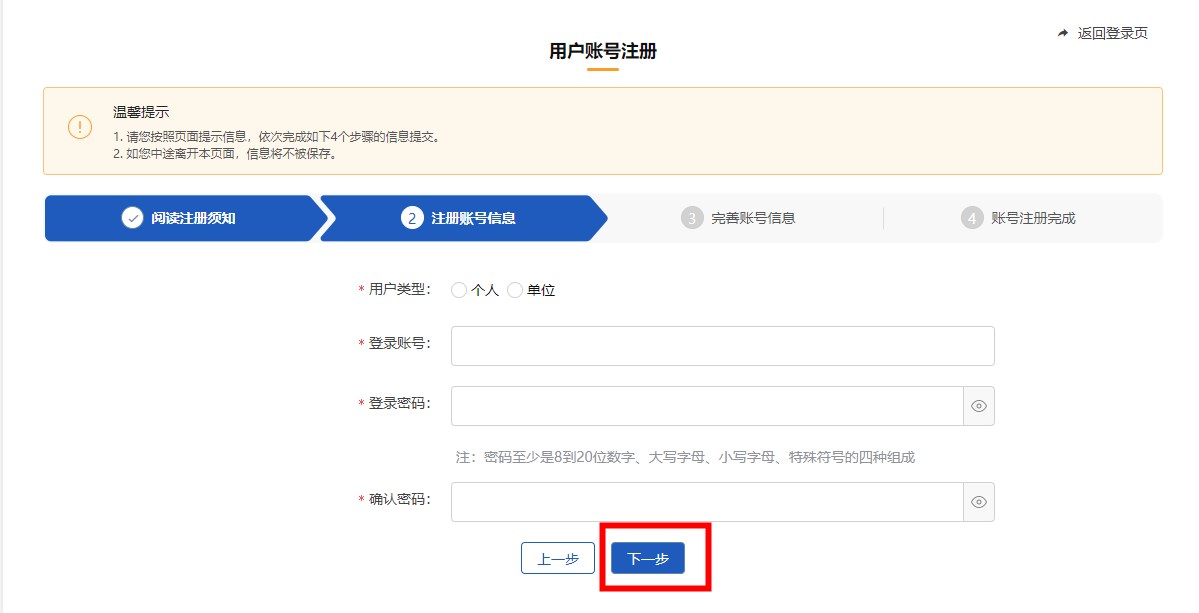1199x613 pixels.
Task: Click the 阅读注册须知 step label
Action: (x=185, y=217)
